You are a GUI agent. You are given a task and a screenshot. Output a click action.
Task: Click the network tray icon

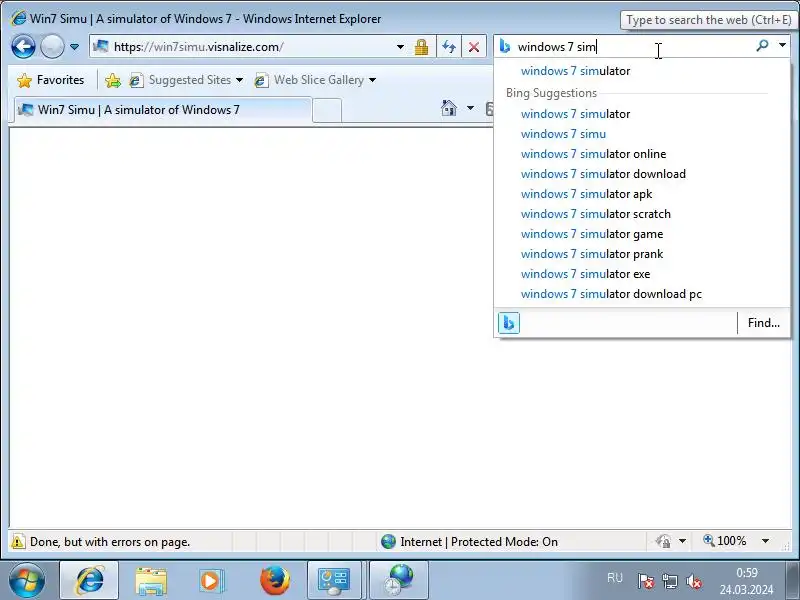point(670,581)
